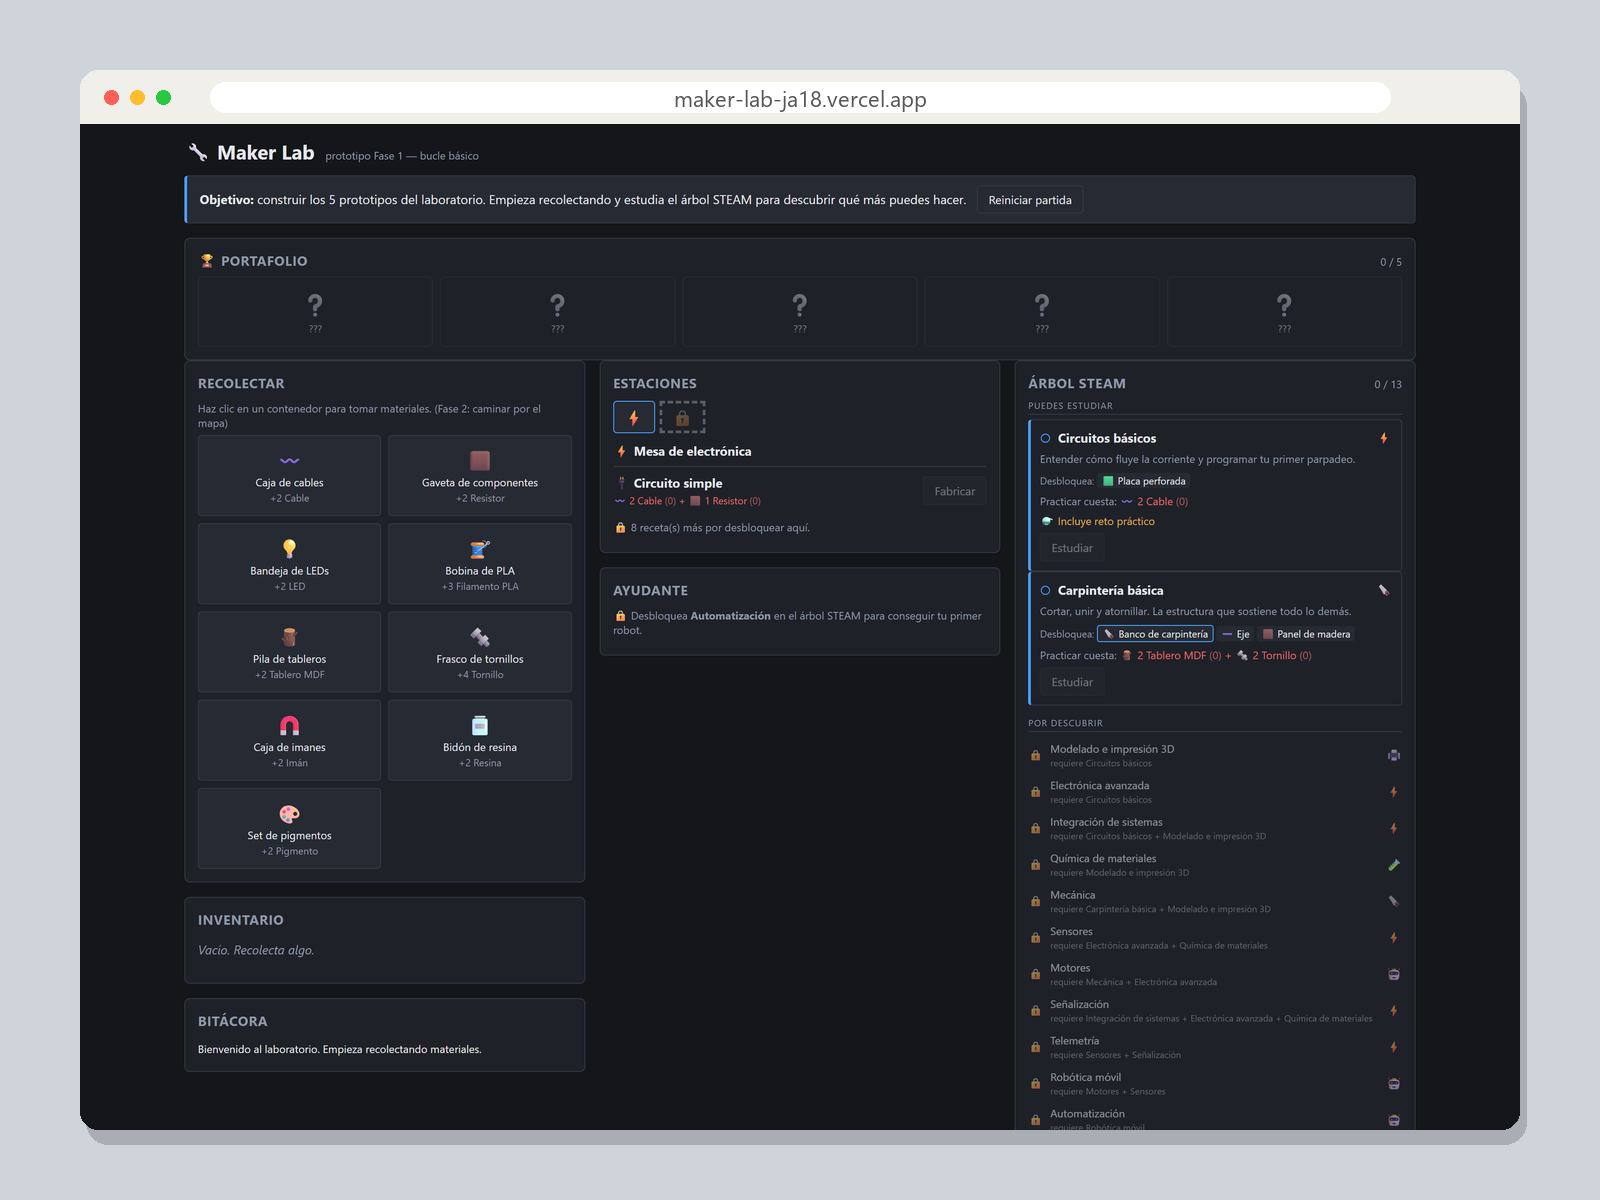Image resolution: width=1600 pixels, height=1200 pixels.
Task: Click the Pila de tableros wood icon
Action: (289, 637)
